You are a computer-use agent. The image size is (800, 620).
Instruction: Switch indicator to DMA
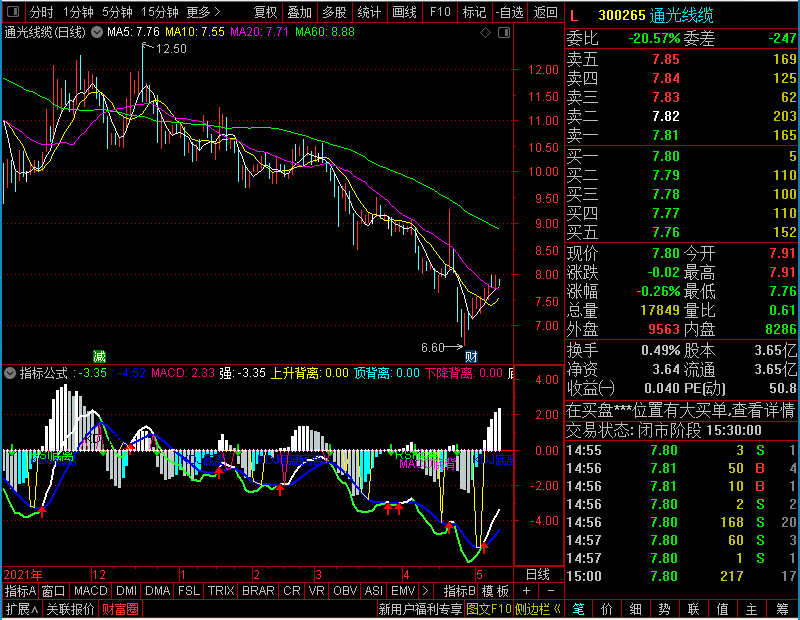pyautogui.click(x=158, y=591)
